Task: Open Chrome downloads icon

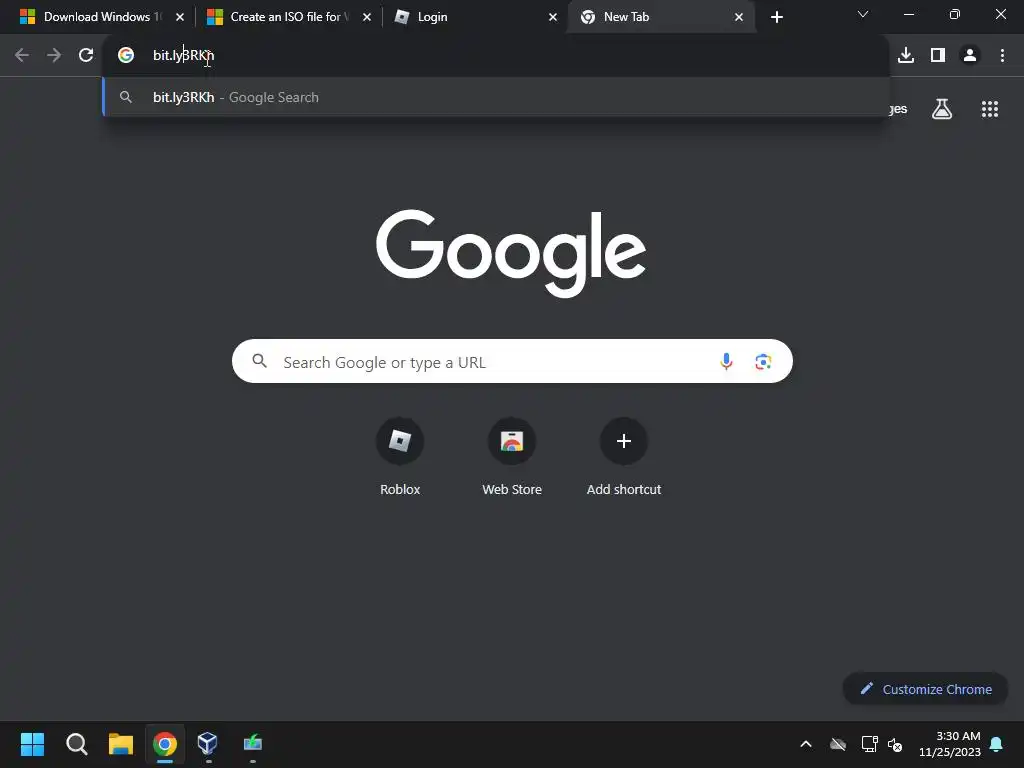Action: point(906,56)
